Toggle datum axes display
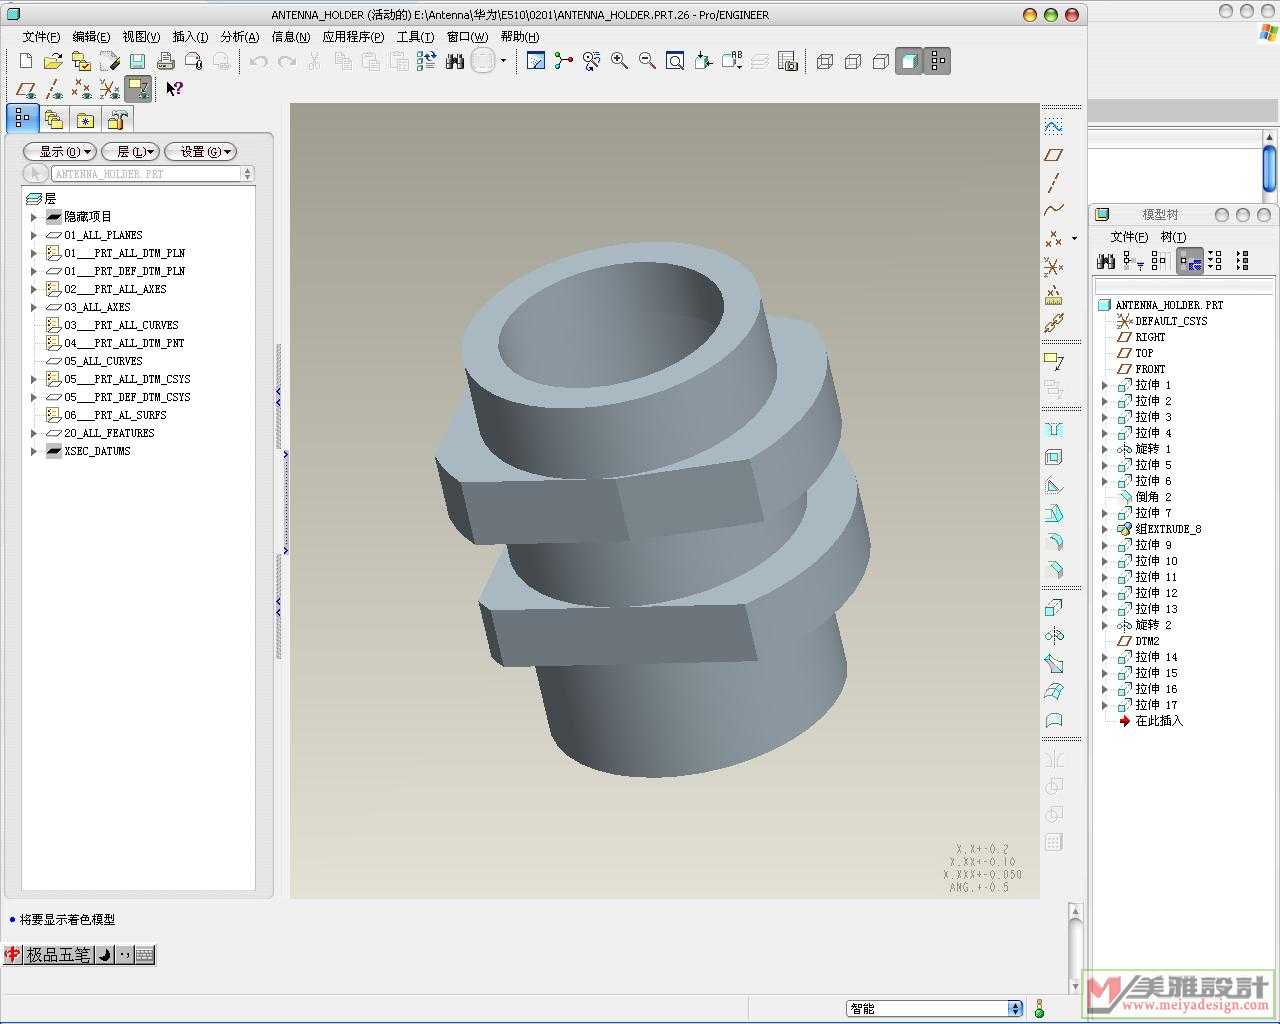1280x1024 pixels. tap(54, 89)
